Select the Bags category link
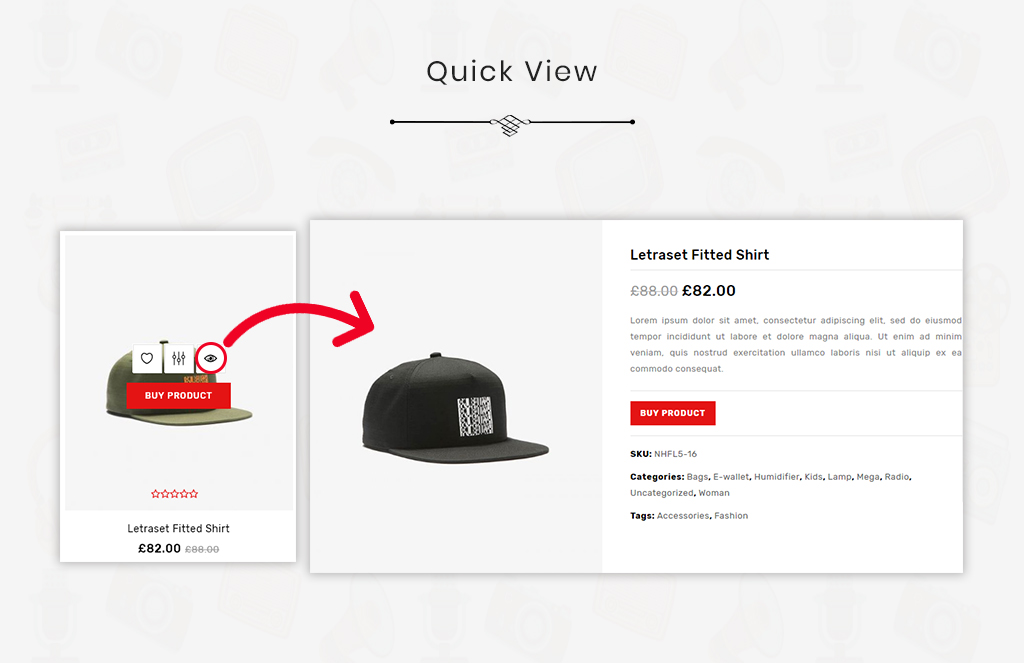Screen dimensions: 1024x663 (x=697, y=477)
